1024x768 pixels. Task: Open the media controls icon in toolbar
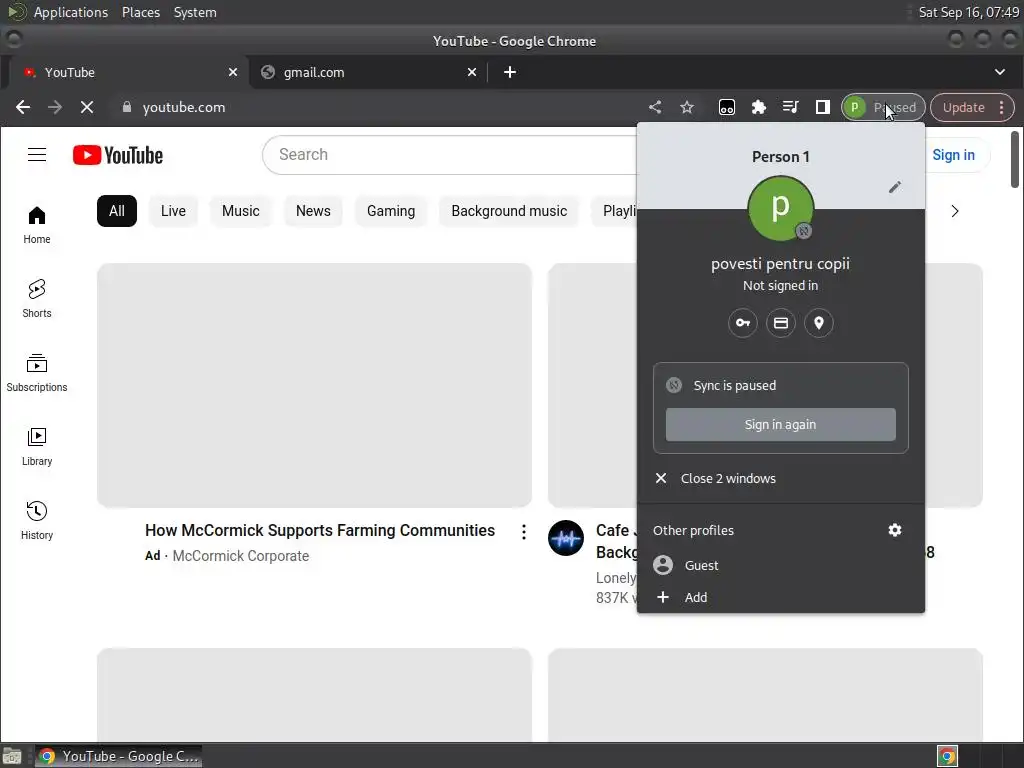point(790,107)
